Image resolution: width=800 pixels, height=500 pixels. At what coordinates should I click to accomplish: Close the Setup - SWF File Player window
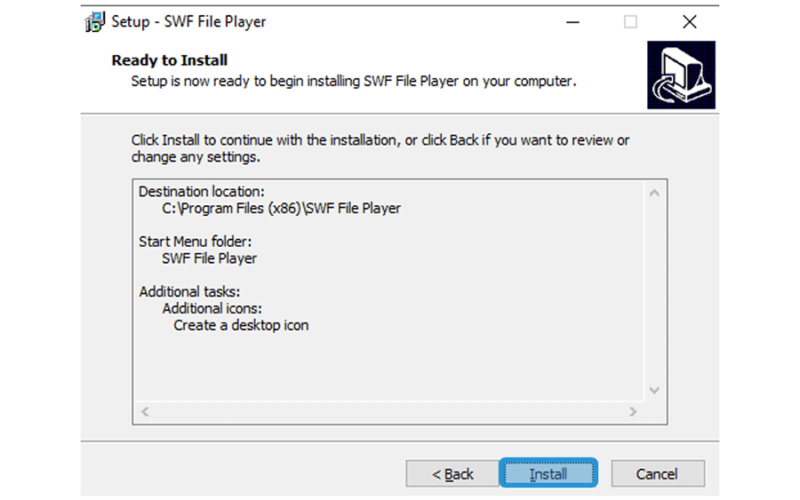[x=689, y=22]
